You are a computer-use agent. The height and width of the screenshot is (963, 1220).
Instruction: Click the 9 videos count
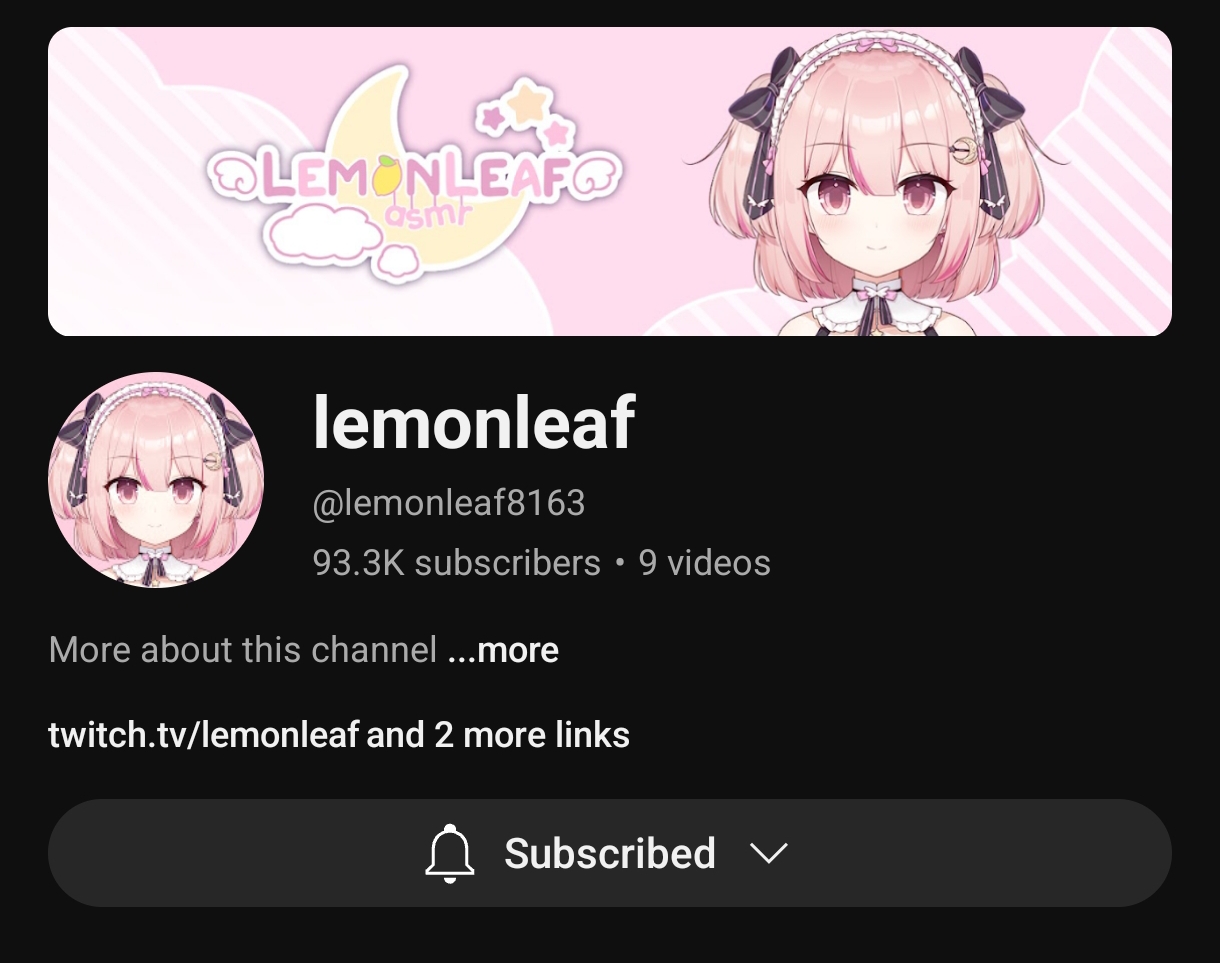click(705, 562)
